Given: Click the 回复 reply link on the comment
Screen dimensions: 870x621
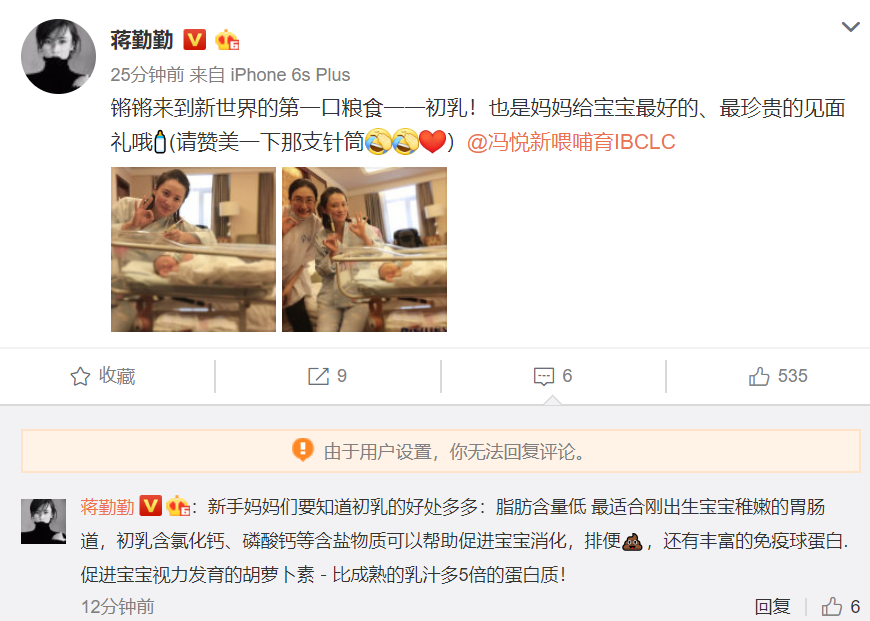Looking at the screenshot, I should point(772,607).
